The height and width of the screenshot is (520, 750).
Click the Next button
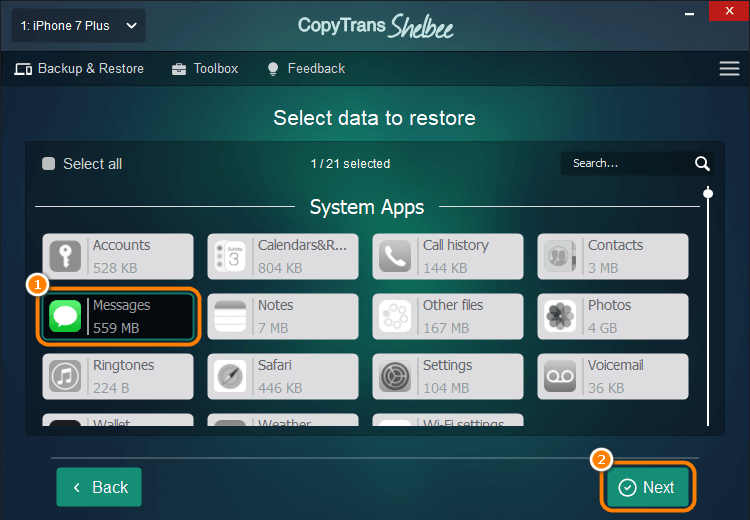pos(648,487)
